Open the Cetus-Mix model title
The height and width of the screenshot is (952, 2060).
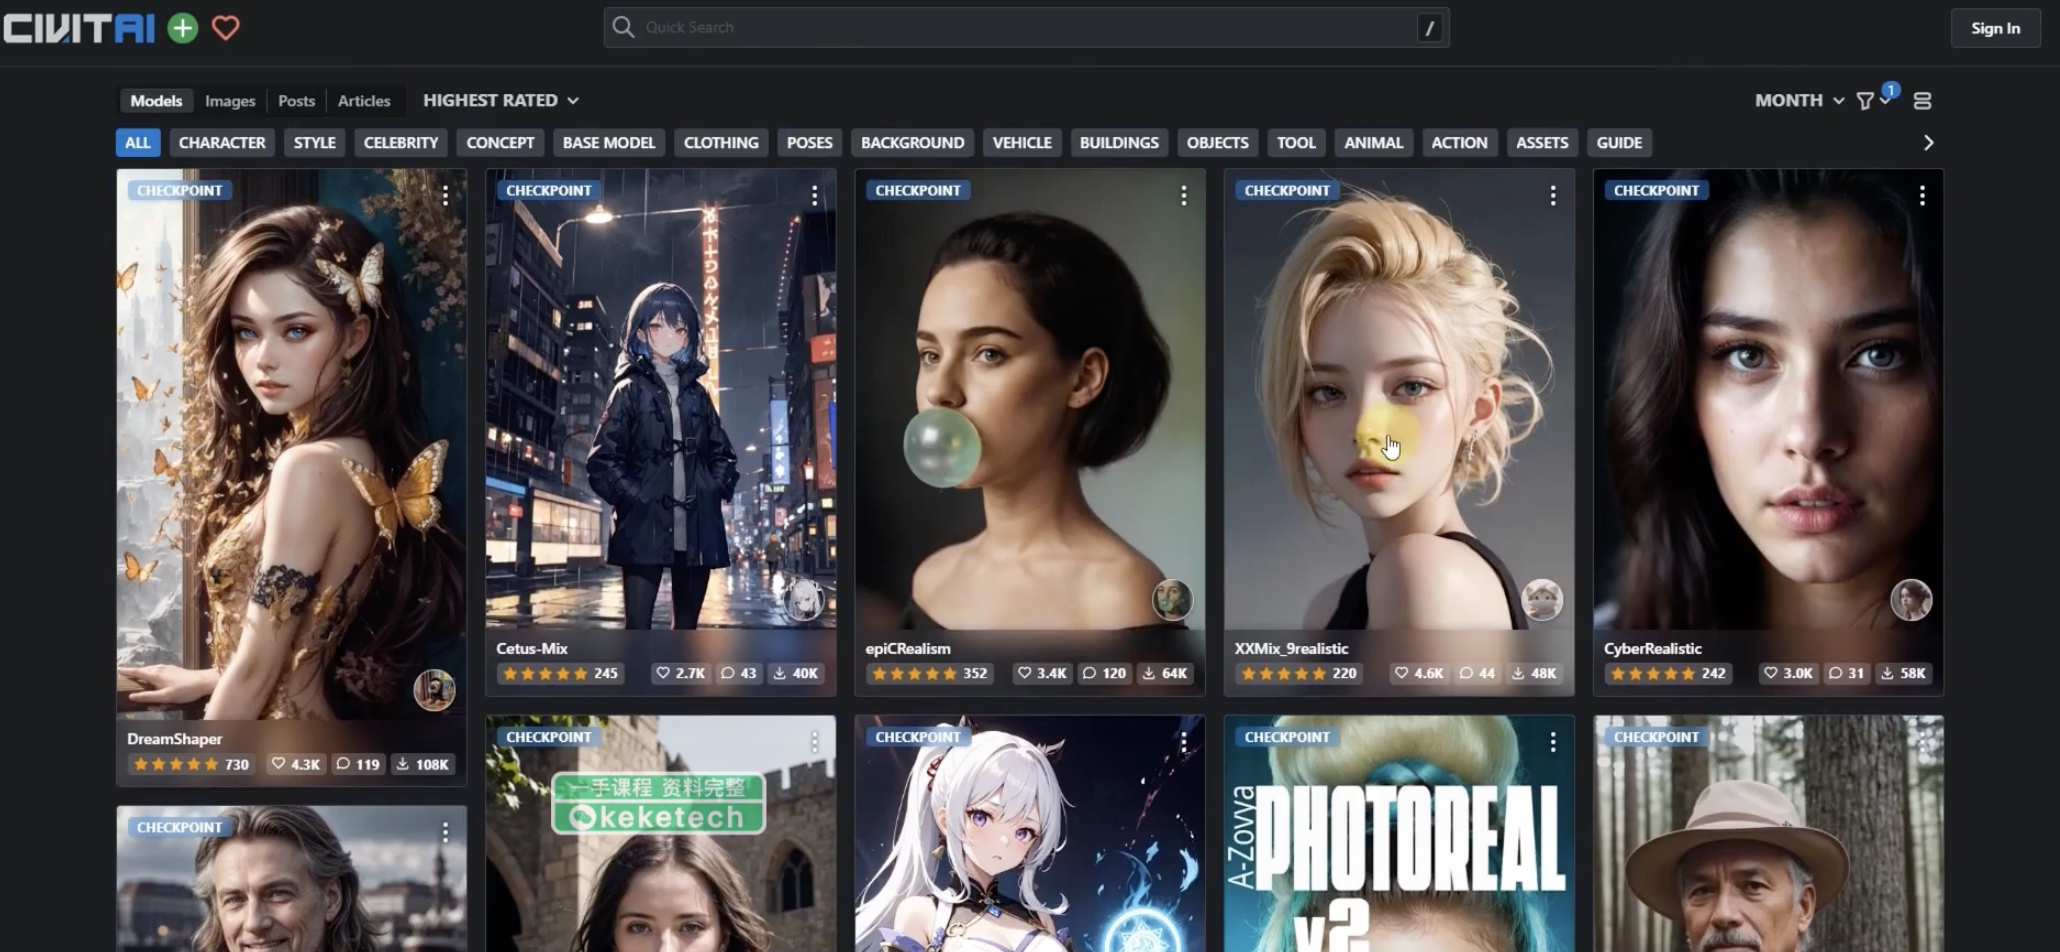[532, 648]
